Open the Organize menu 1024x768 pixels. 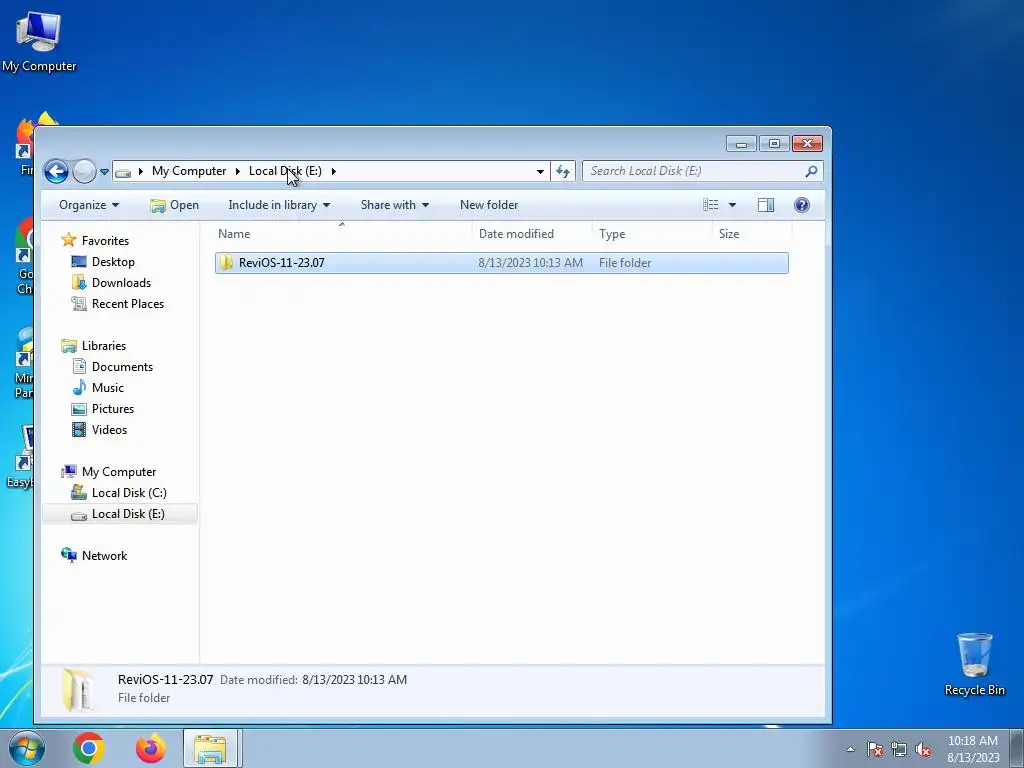click(89, 205)
